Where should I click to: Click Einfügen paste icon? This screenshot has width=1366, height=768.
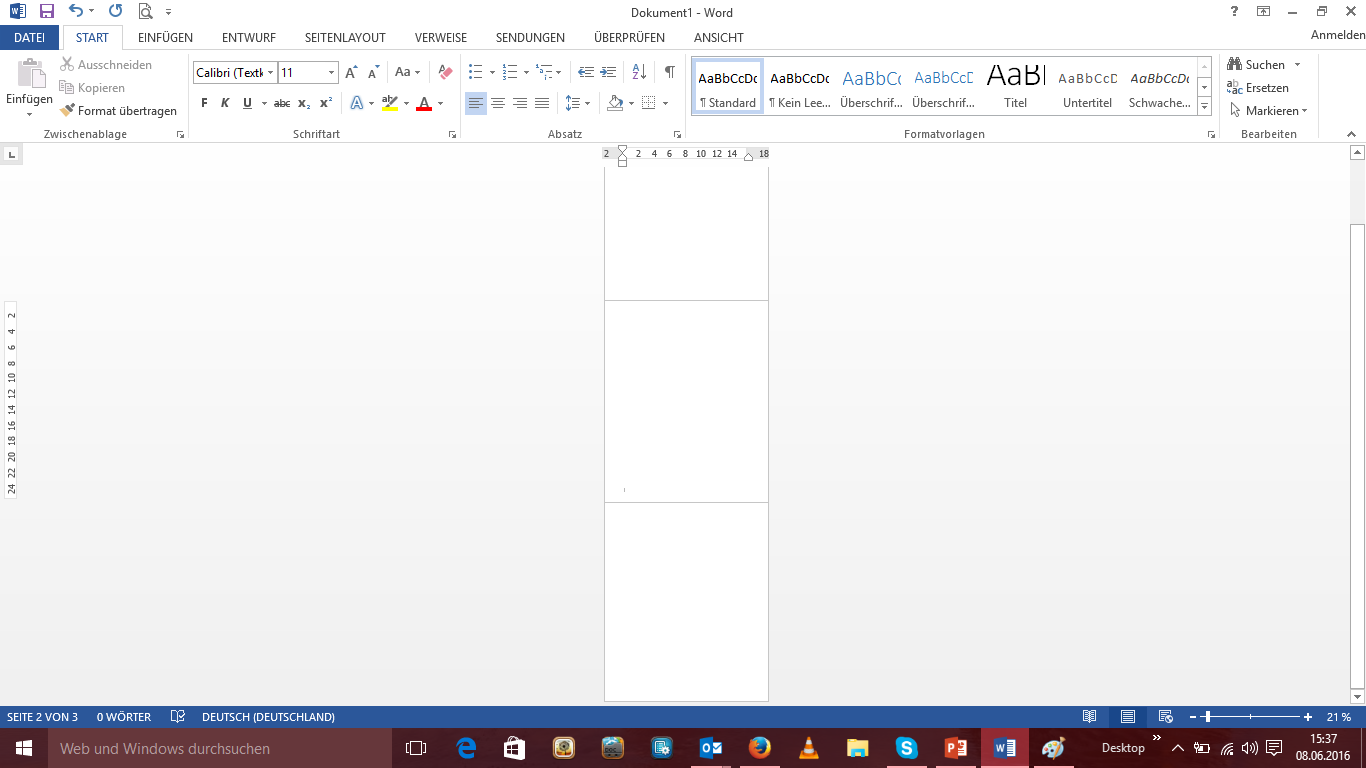click(29, 75)
